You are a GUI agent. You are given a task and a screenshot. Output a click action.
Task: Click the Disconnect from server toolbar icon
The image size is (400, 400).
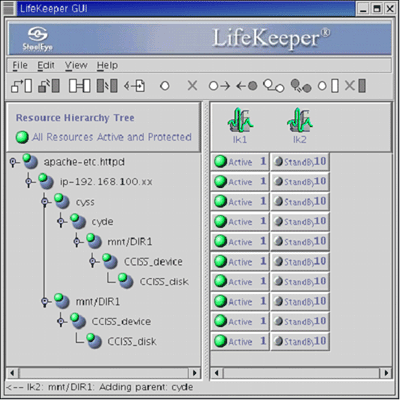coord(49,86)
